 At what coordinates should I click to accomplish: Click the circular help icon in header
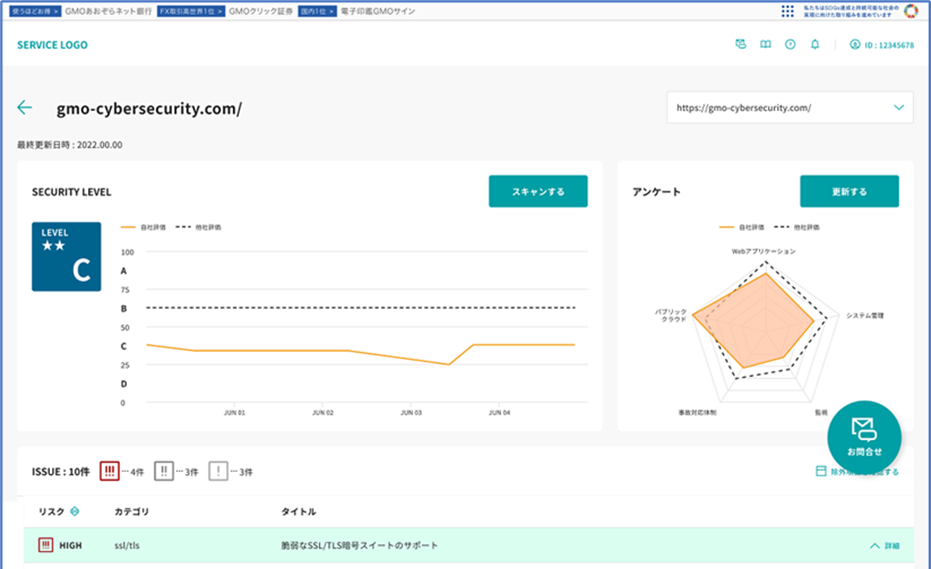[x=790, y=45]
